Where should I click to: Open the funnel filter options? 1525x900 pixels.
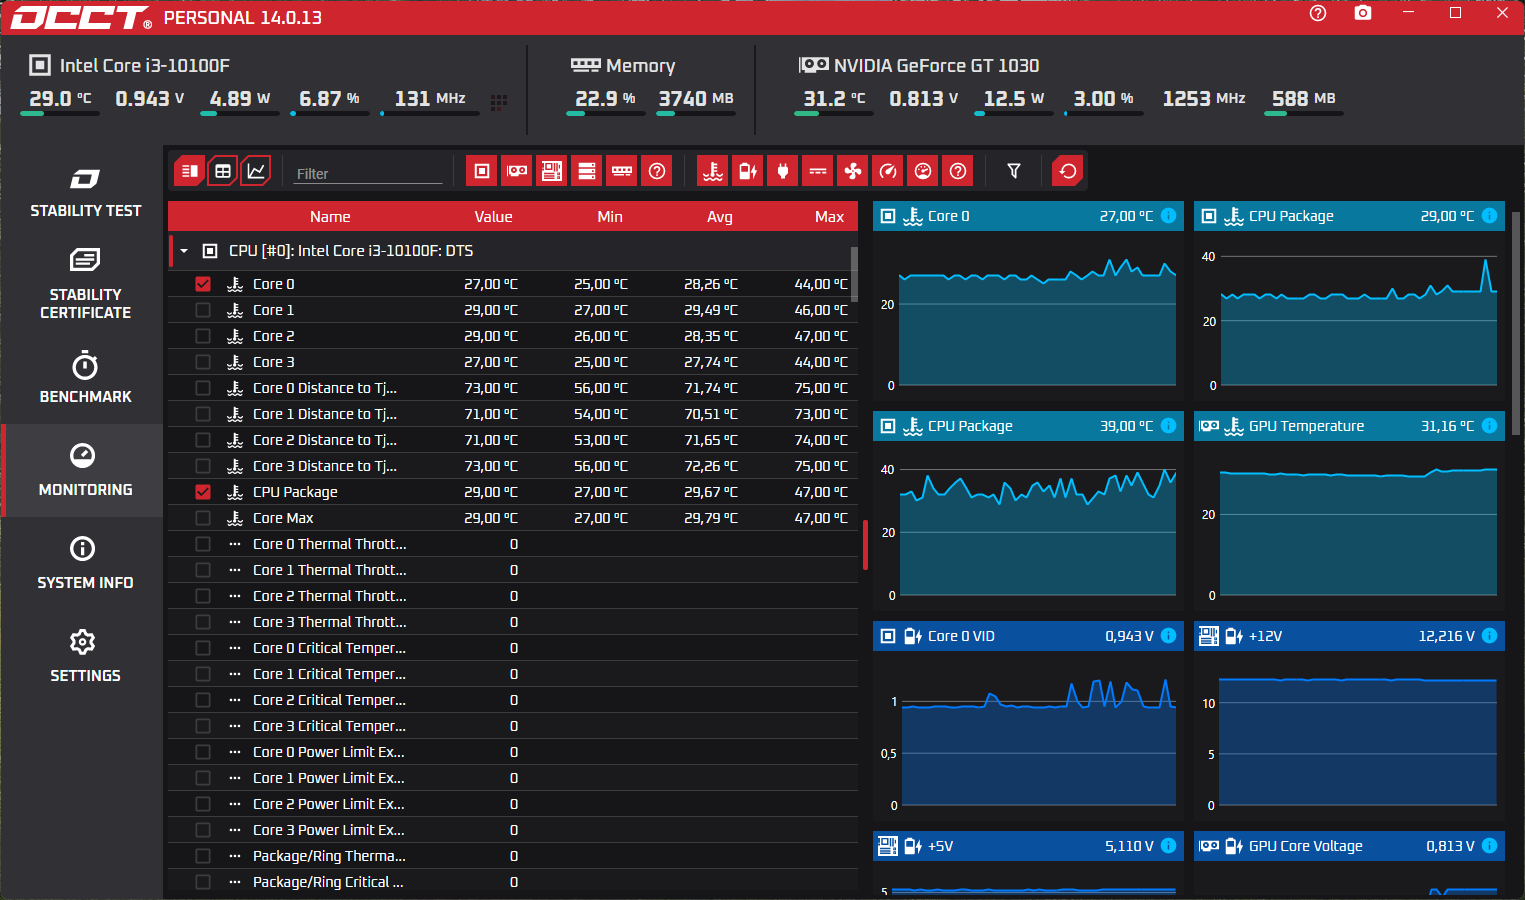(1014, 171)
